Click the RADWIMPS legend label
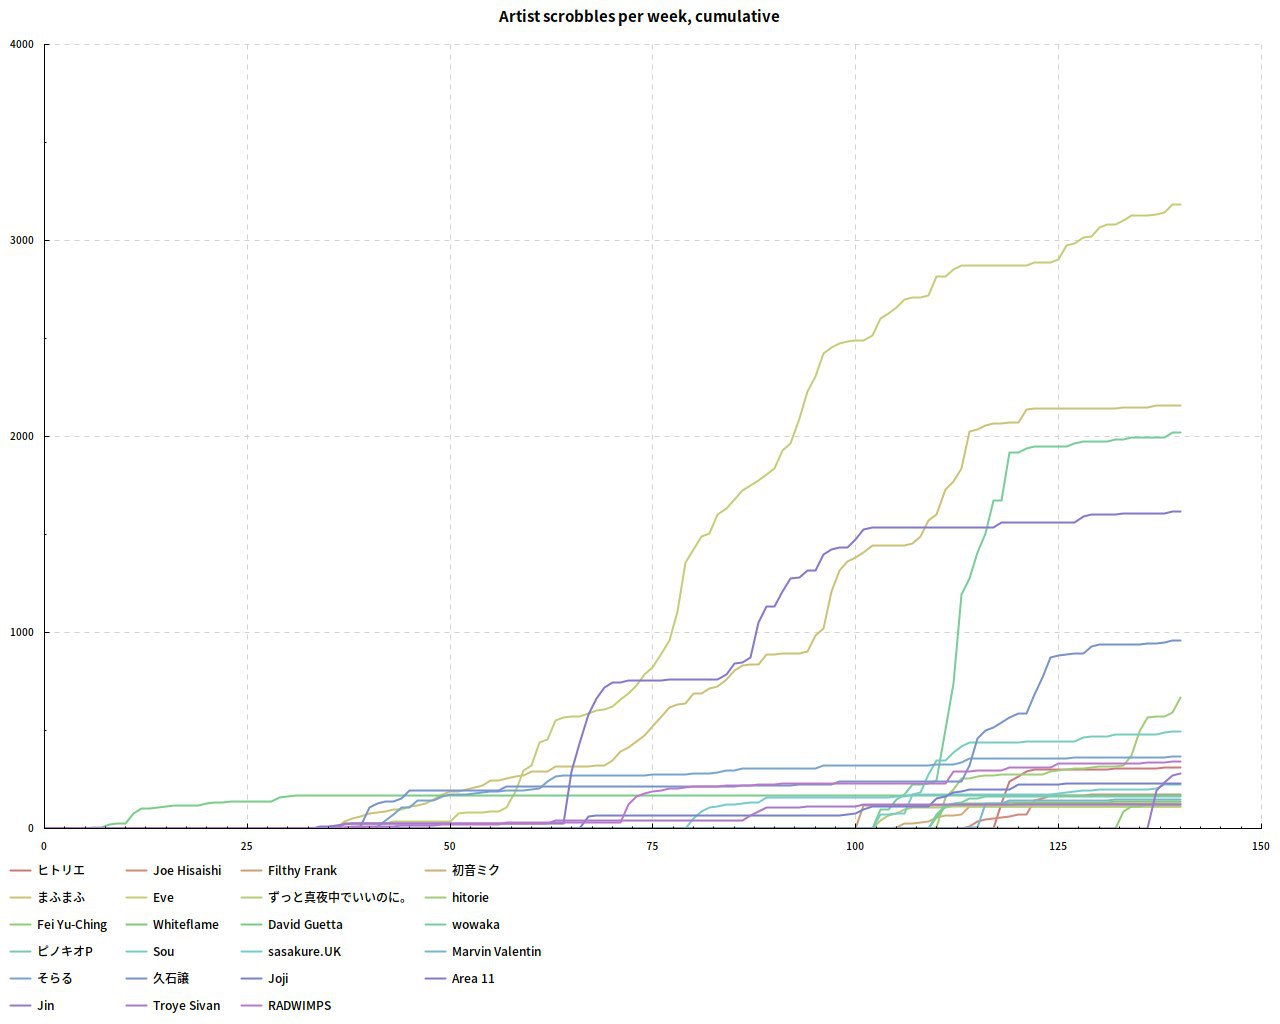1280x1024 pixels. click(x=299, y=1006)
